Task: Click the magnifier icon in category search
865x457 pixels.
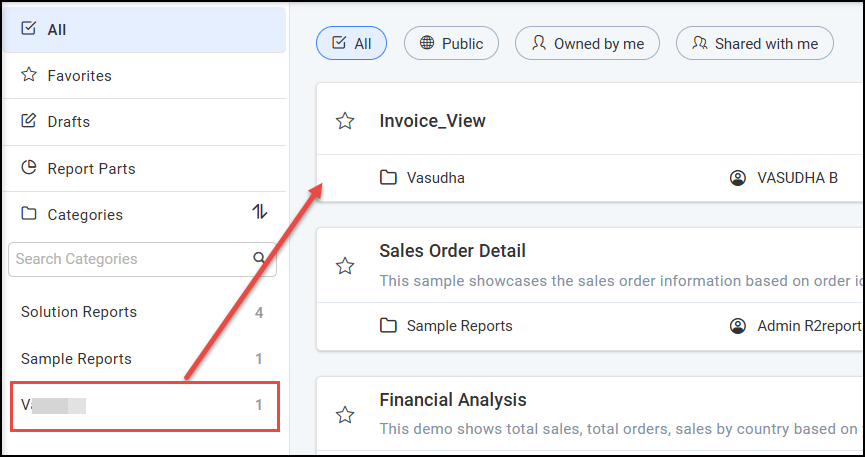Action: point(260,258)
